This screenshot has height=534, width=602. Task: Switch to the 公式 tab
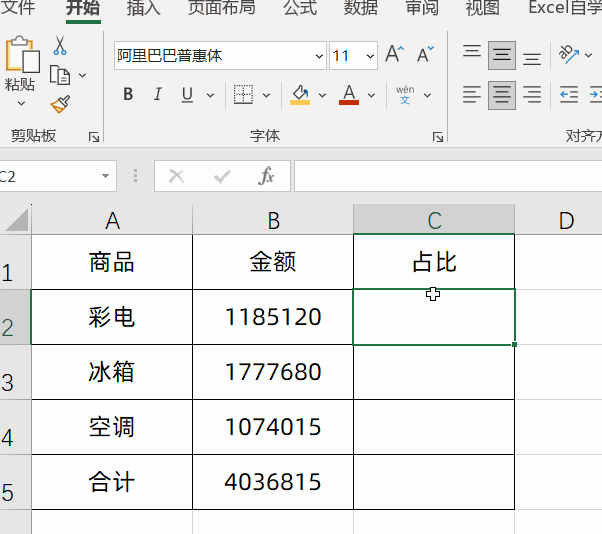click(300, 8)
